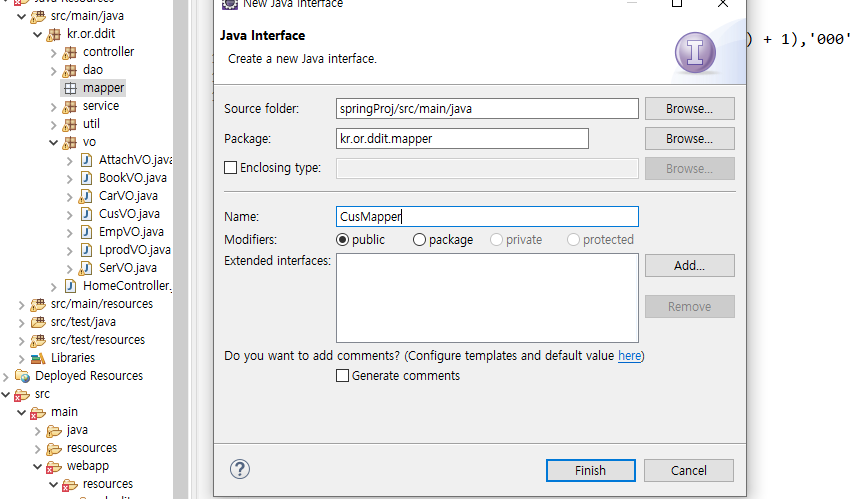Select mapper package label in tree
The height and width of the screenshot is (499, 853).
point(103,88)
